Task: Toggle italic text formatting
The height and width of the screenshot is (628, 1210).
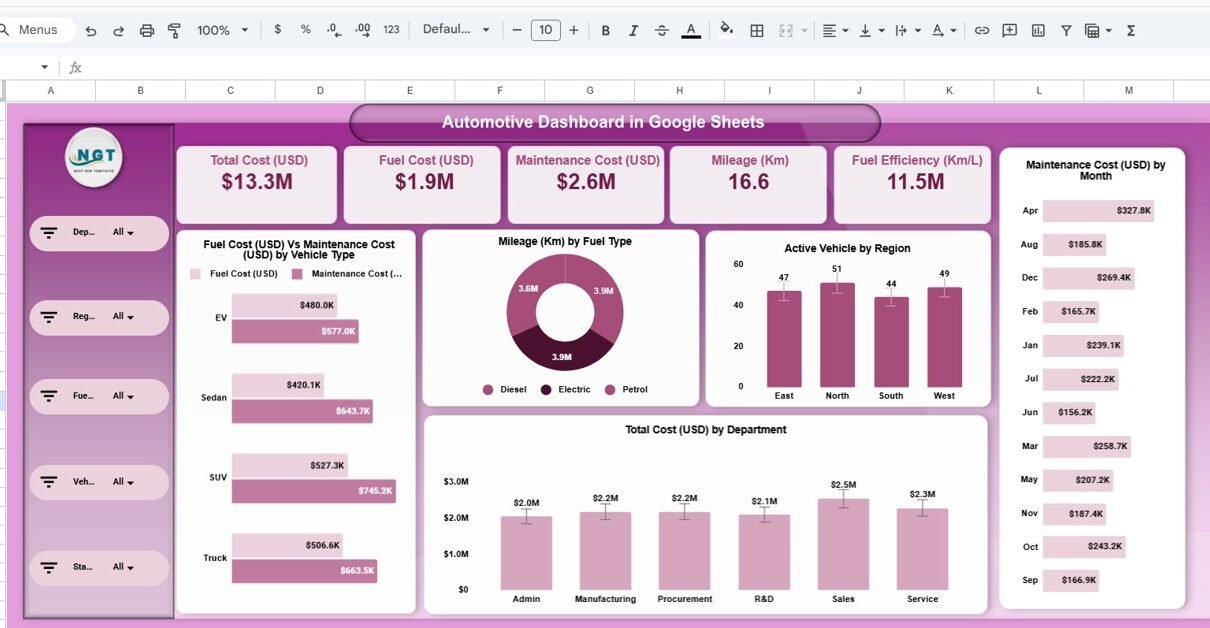Action: (x=633, y=30)
